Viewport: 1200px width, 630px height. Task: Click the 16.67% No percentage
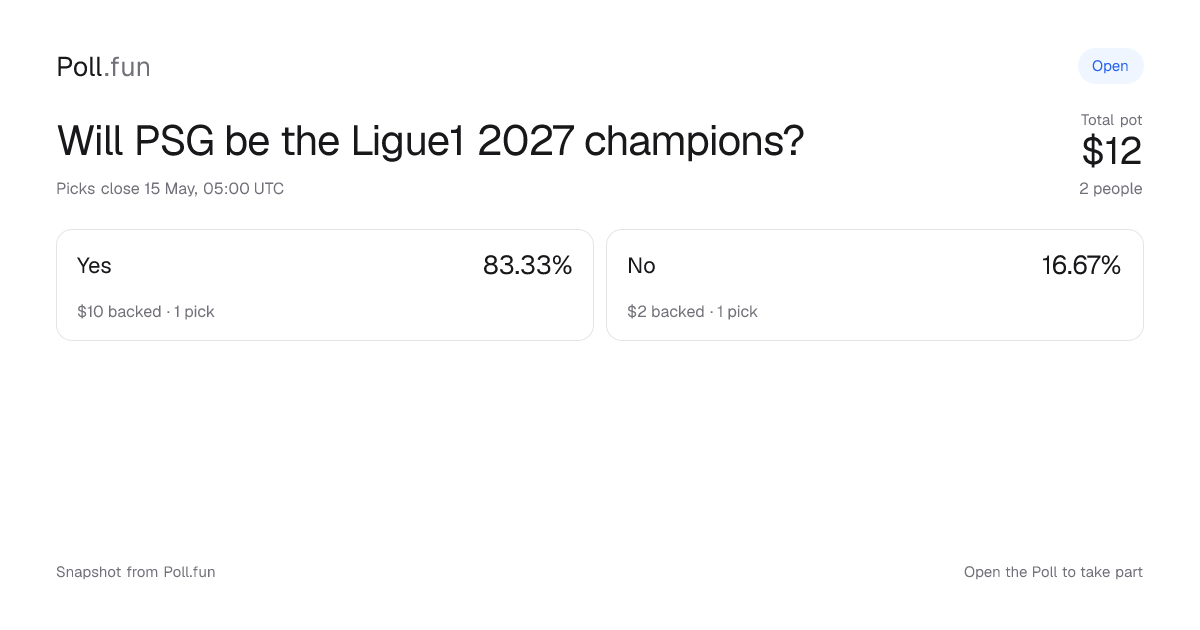point(1081,265)
